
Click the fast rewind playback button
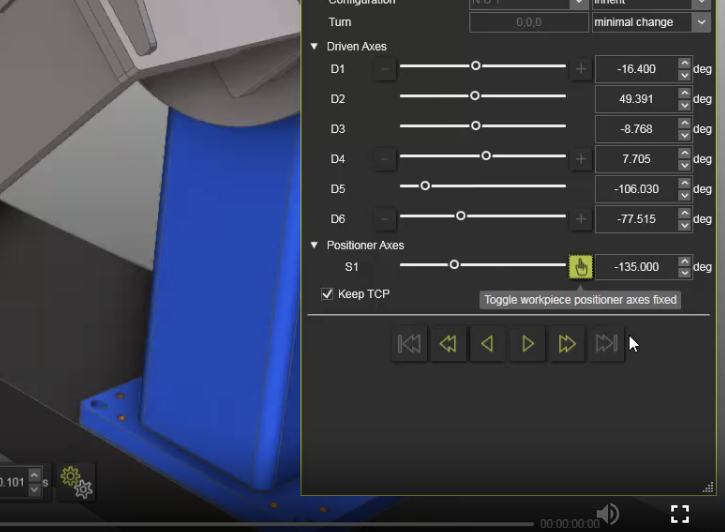(x=448, y=344)
